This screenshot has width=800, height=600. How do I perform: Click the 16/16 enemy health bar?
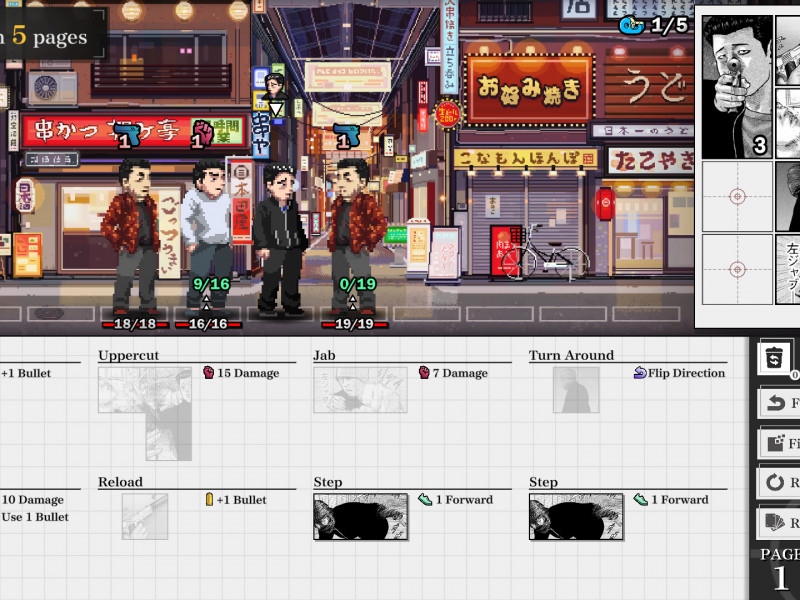click(x=208, y=324)
